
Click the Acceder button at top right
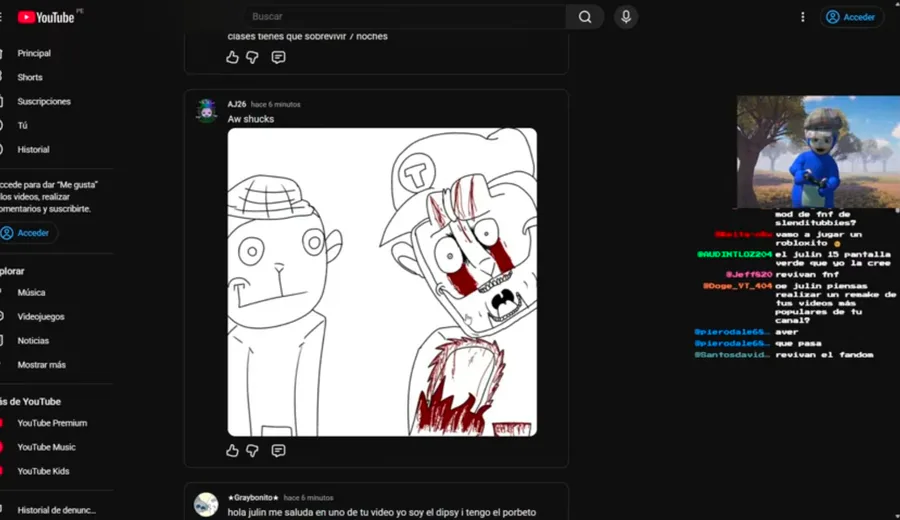click(x=851, y=17)
